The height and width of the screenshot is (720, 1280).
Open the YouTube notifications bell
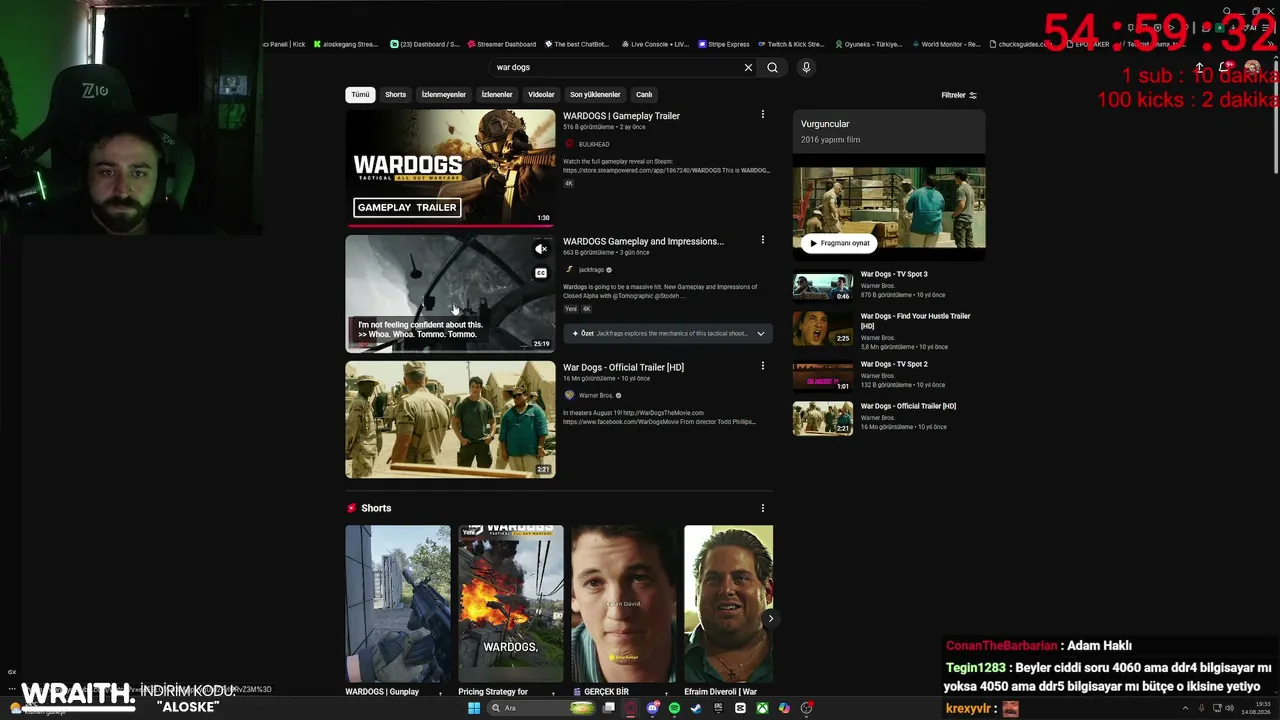1225,68
